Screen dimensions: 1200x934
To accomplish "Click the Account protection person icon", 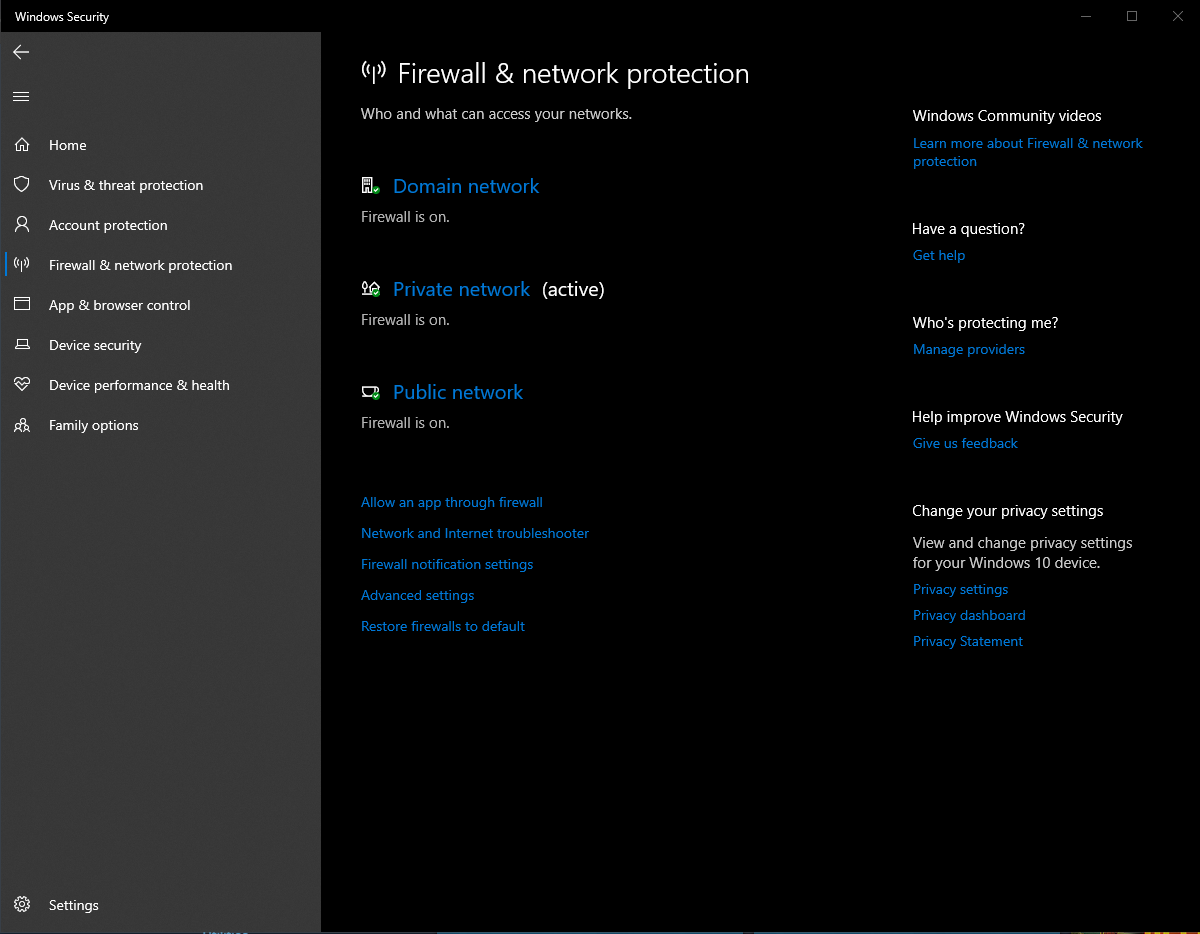I will [22, 225].
